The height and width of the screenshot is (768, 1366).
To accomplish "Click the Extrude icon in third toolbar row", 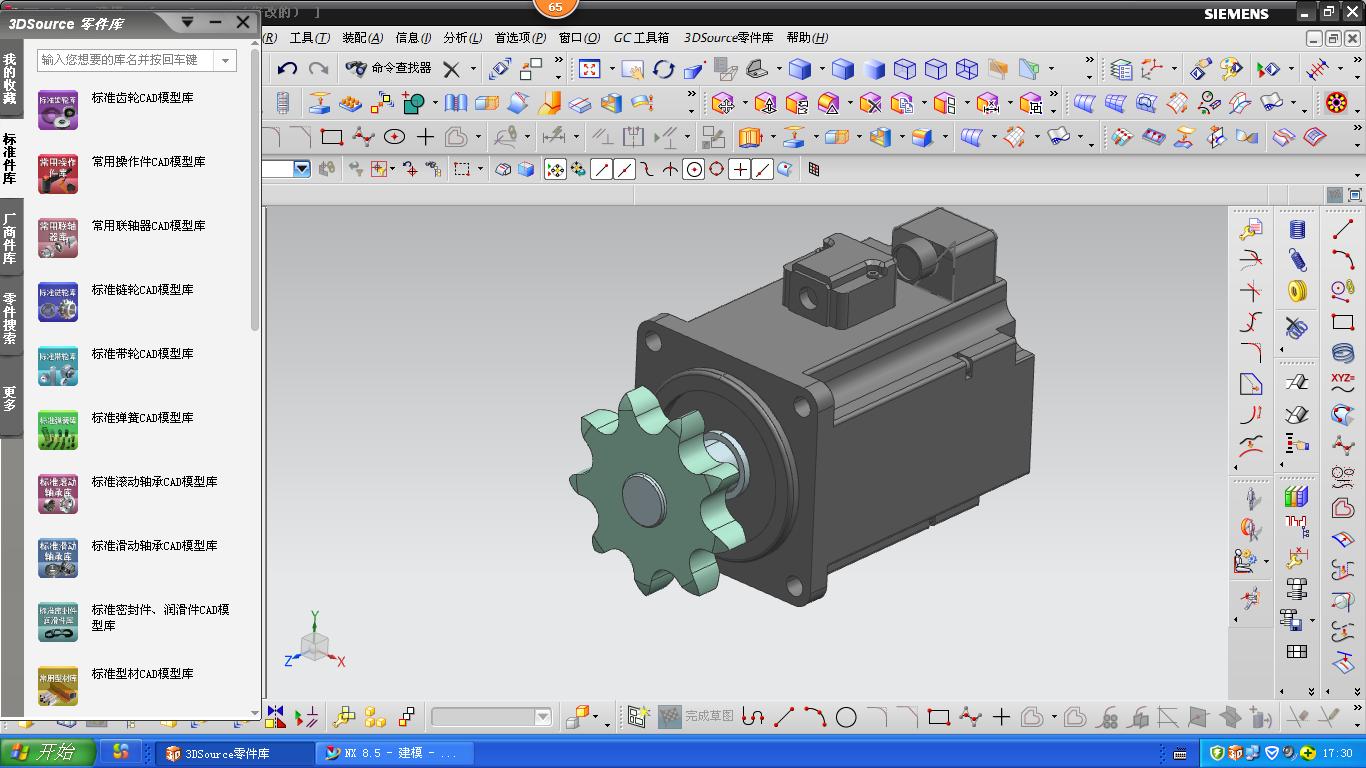I will pos(751,136).
